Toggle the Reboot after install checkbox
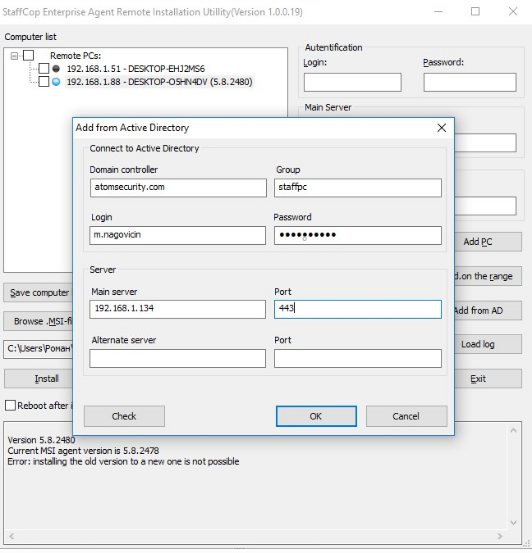 pyautogui.click(x=10, y=406)
